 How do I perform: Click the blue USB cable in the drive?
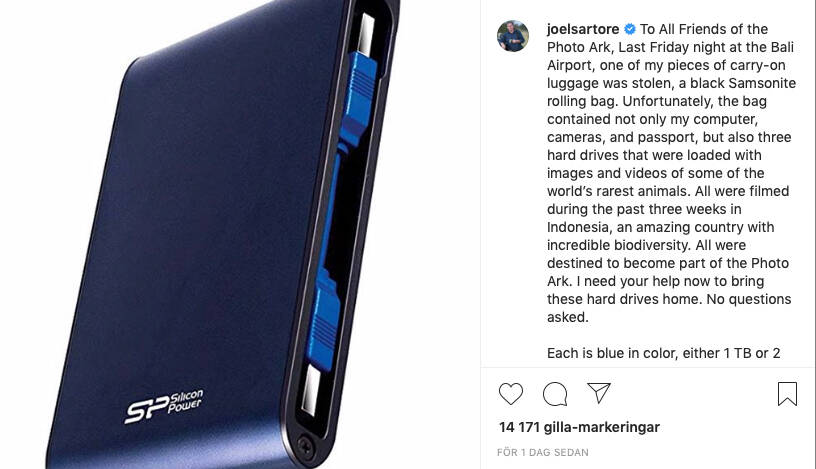tap(341, 208)
